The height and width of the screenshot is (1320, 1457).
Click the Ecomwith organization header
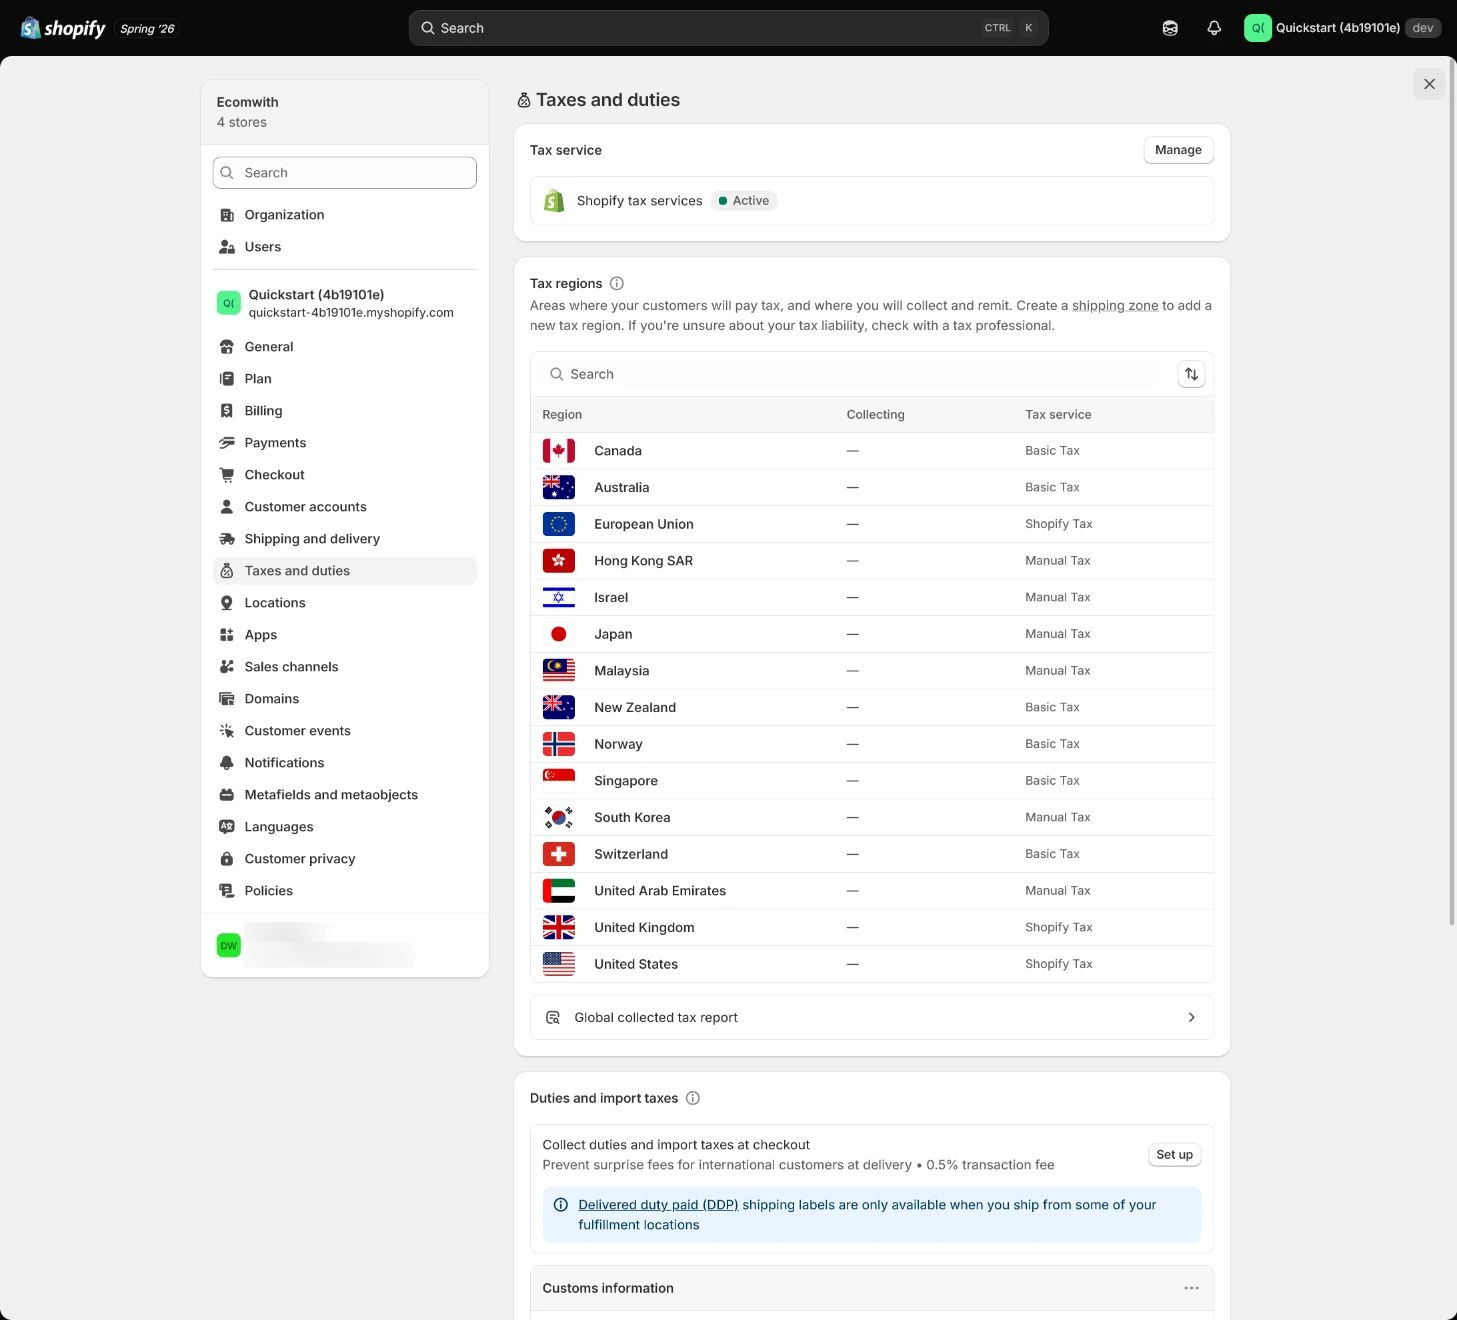(x=345, y=112)
